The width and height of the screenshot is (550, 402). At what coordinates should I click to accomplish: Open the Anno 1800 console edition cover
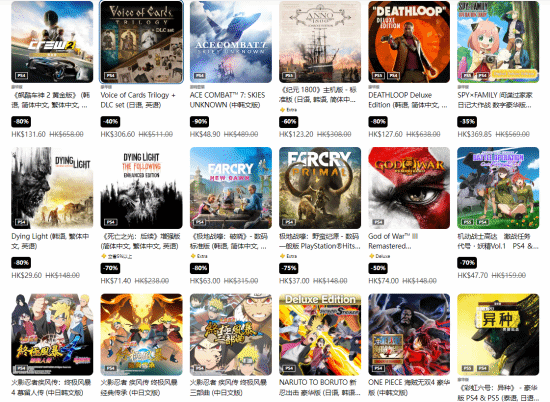point(320,42)
